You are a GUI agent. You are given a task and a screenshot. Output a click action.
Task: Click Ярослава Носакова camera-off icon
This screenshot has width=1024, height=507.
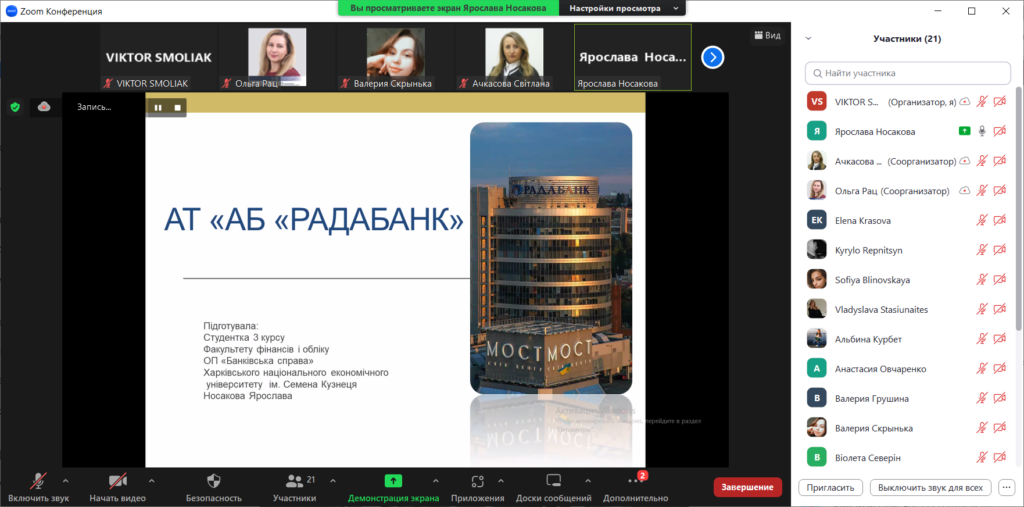[999, 131]
